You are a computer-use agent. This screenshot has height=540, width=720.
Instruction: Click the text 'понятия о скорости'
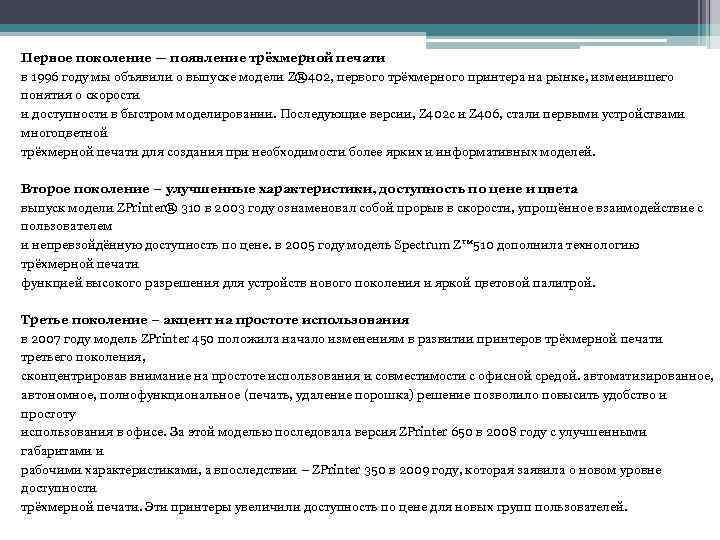tap(80, 96)
